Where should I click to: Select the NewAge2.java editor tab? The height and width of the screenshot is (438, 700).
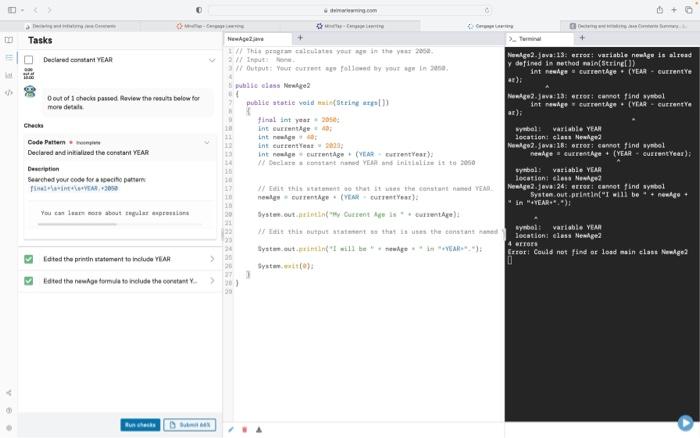(x=257, y=39)
